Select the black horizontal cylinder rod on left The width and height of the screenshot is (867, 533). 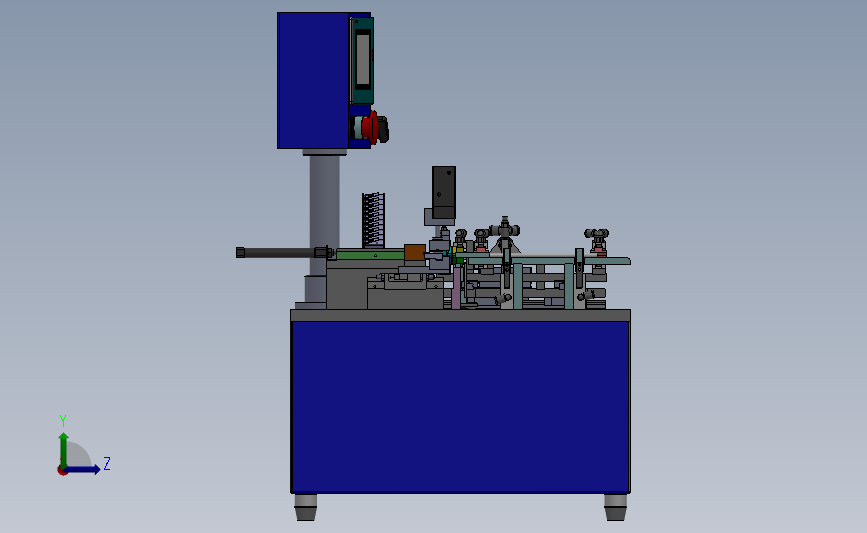coord(282,253)
